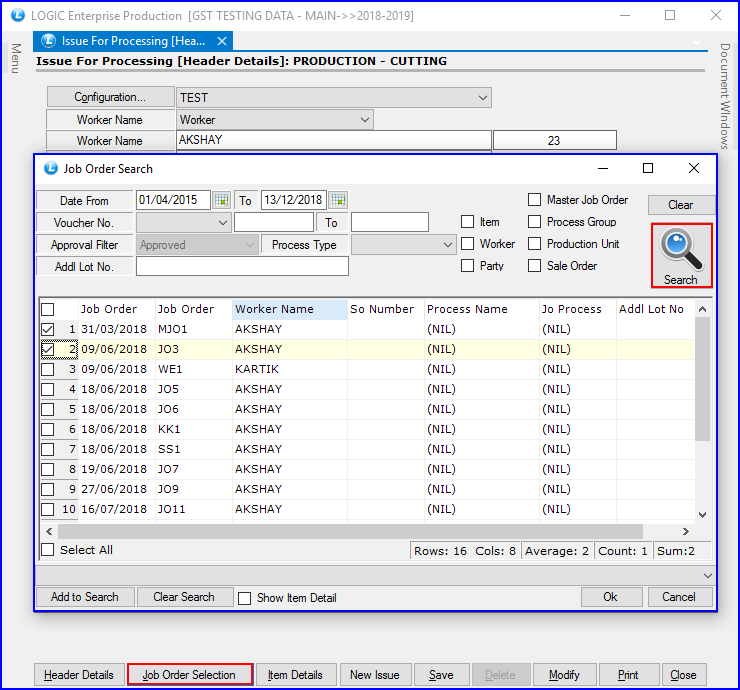Click the Job Order Selection button

pyautogui.click(x=189, y=675)
